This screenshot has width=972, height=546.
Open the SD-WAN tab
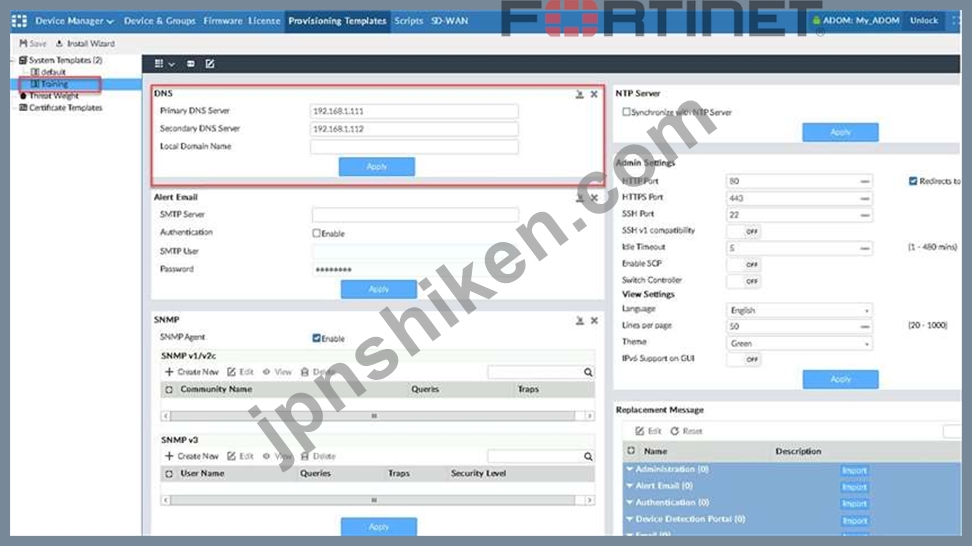449,20
